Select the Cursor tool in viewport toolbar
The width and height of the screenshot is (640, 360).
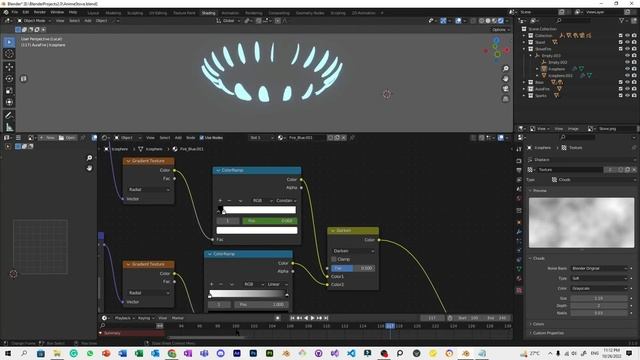tap(9, 54)
